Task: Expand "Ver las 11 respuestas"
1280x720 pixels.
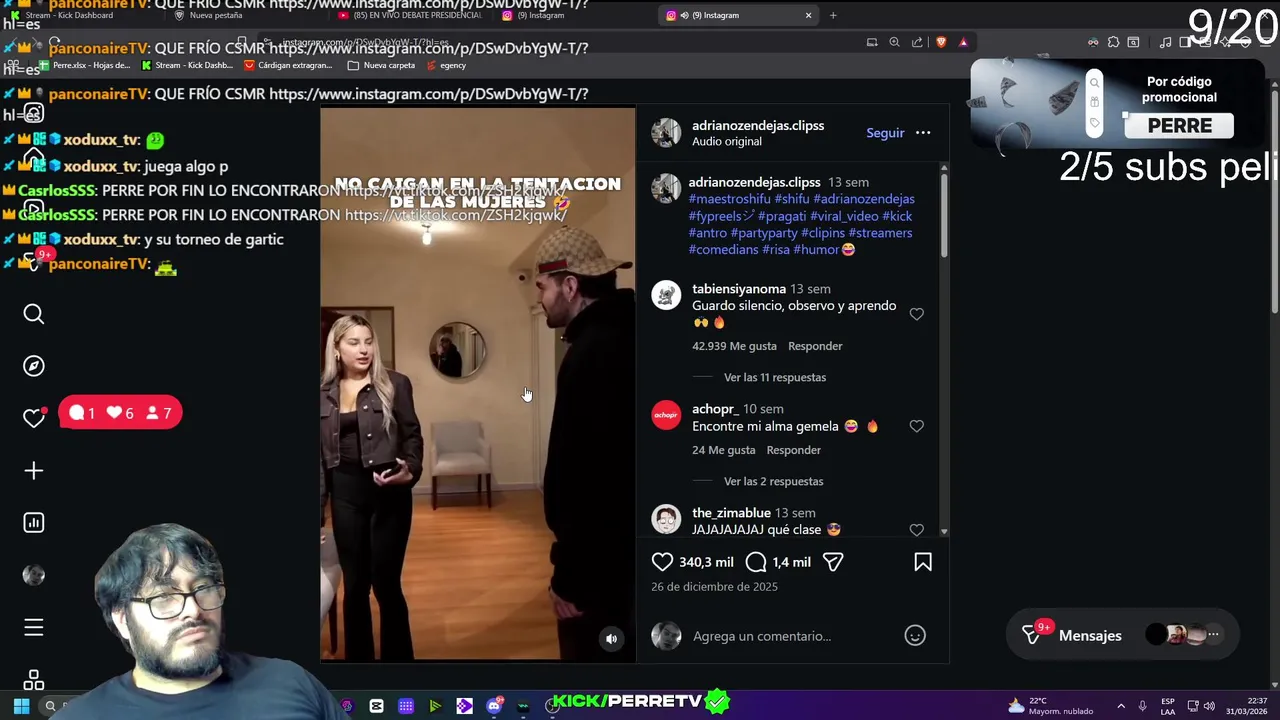Action: pyautogui.click(x=775, y=377)
